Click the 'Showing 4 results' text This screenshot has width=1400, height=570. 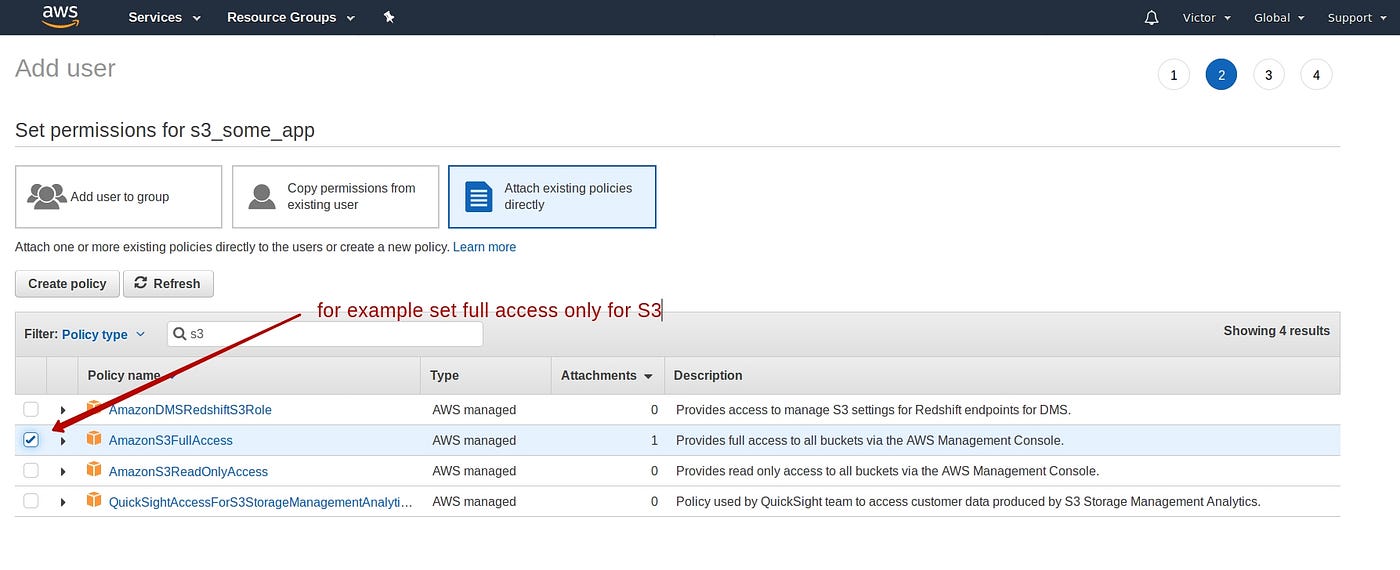click(x=1276, y=331)
